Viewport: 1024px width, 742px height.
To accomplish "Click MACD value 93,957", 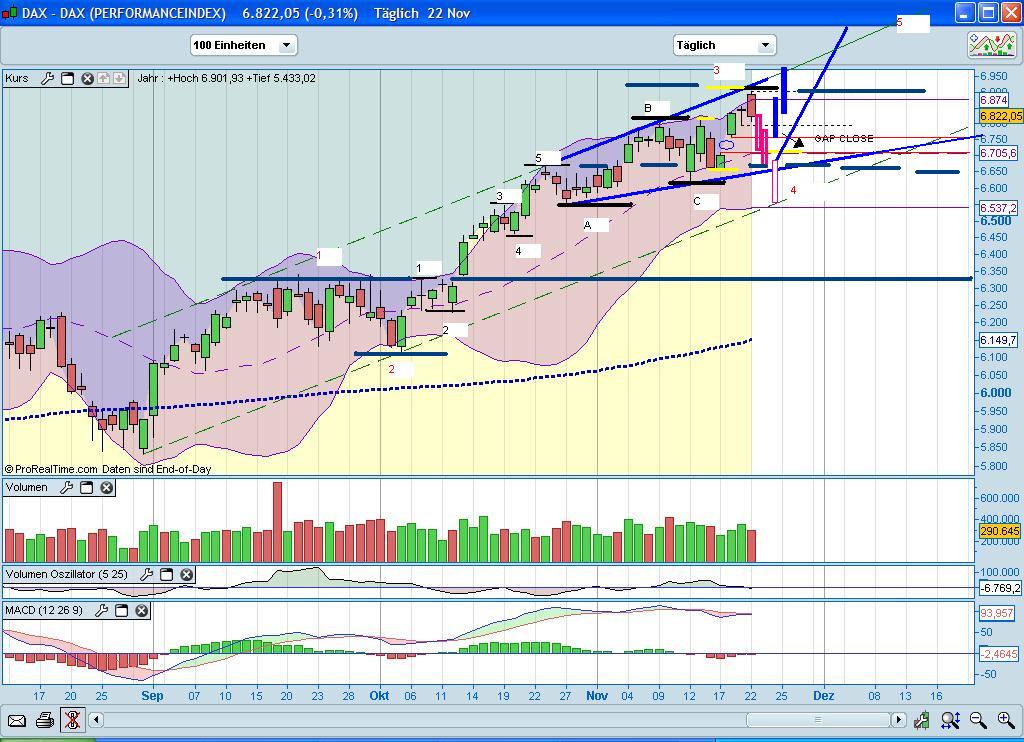I will pyautogui.click(x=997, y=613).
